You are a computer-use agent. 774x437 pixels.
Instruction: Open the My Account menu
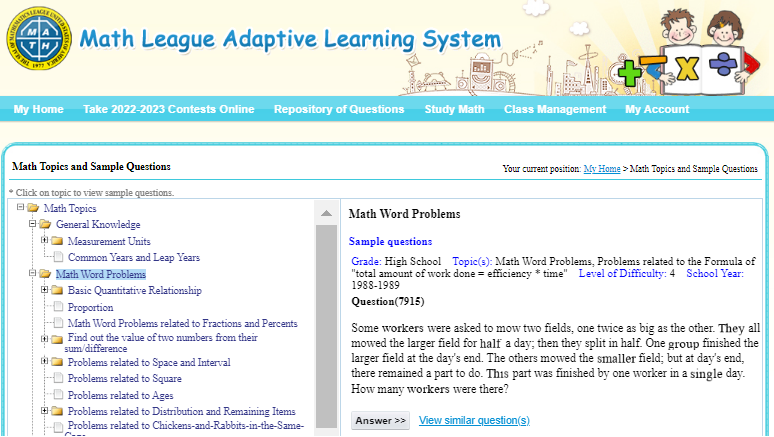pos(657,109)
